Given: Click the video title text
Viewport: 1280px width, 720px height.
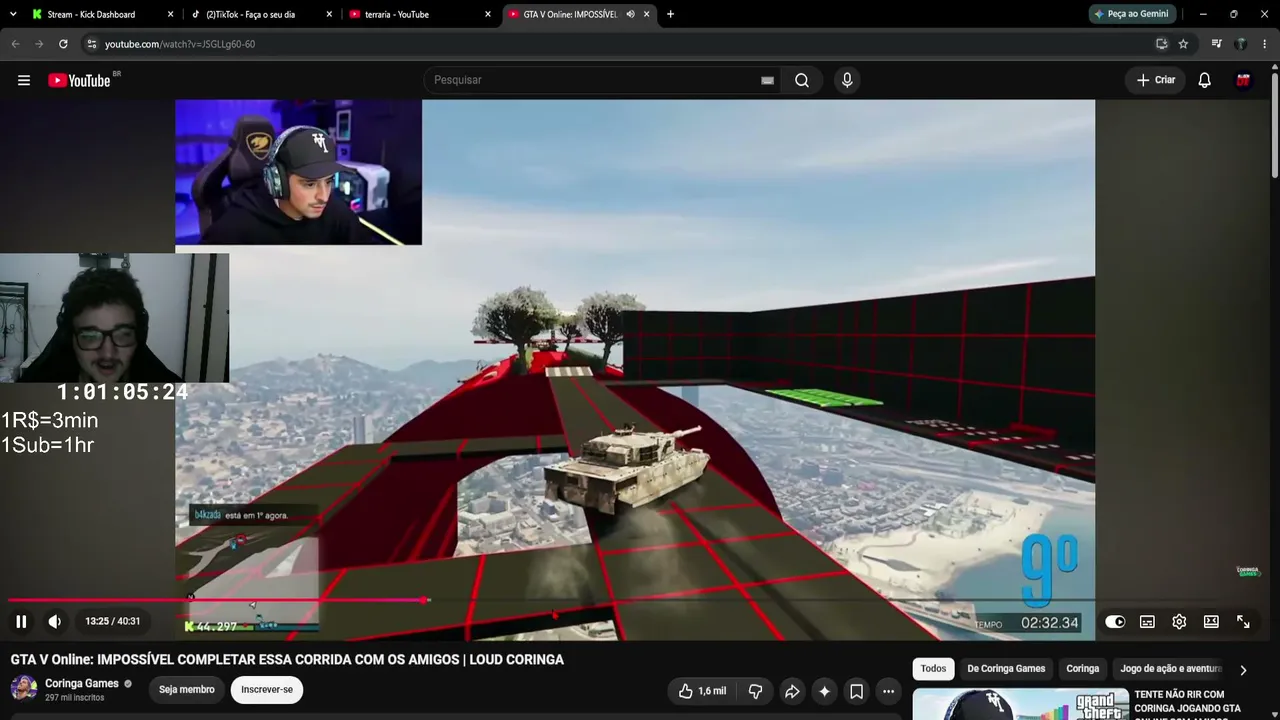Looking at the screenshot, I should (287, 660).
